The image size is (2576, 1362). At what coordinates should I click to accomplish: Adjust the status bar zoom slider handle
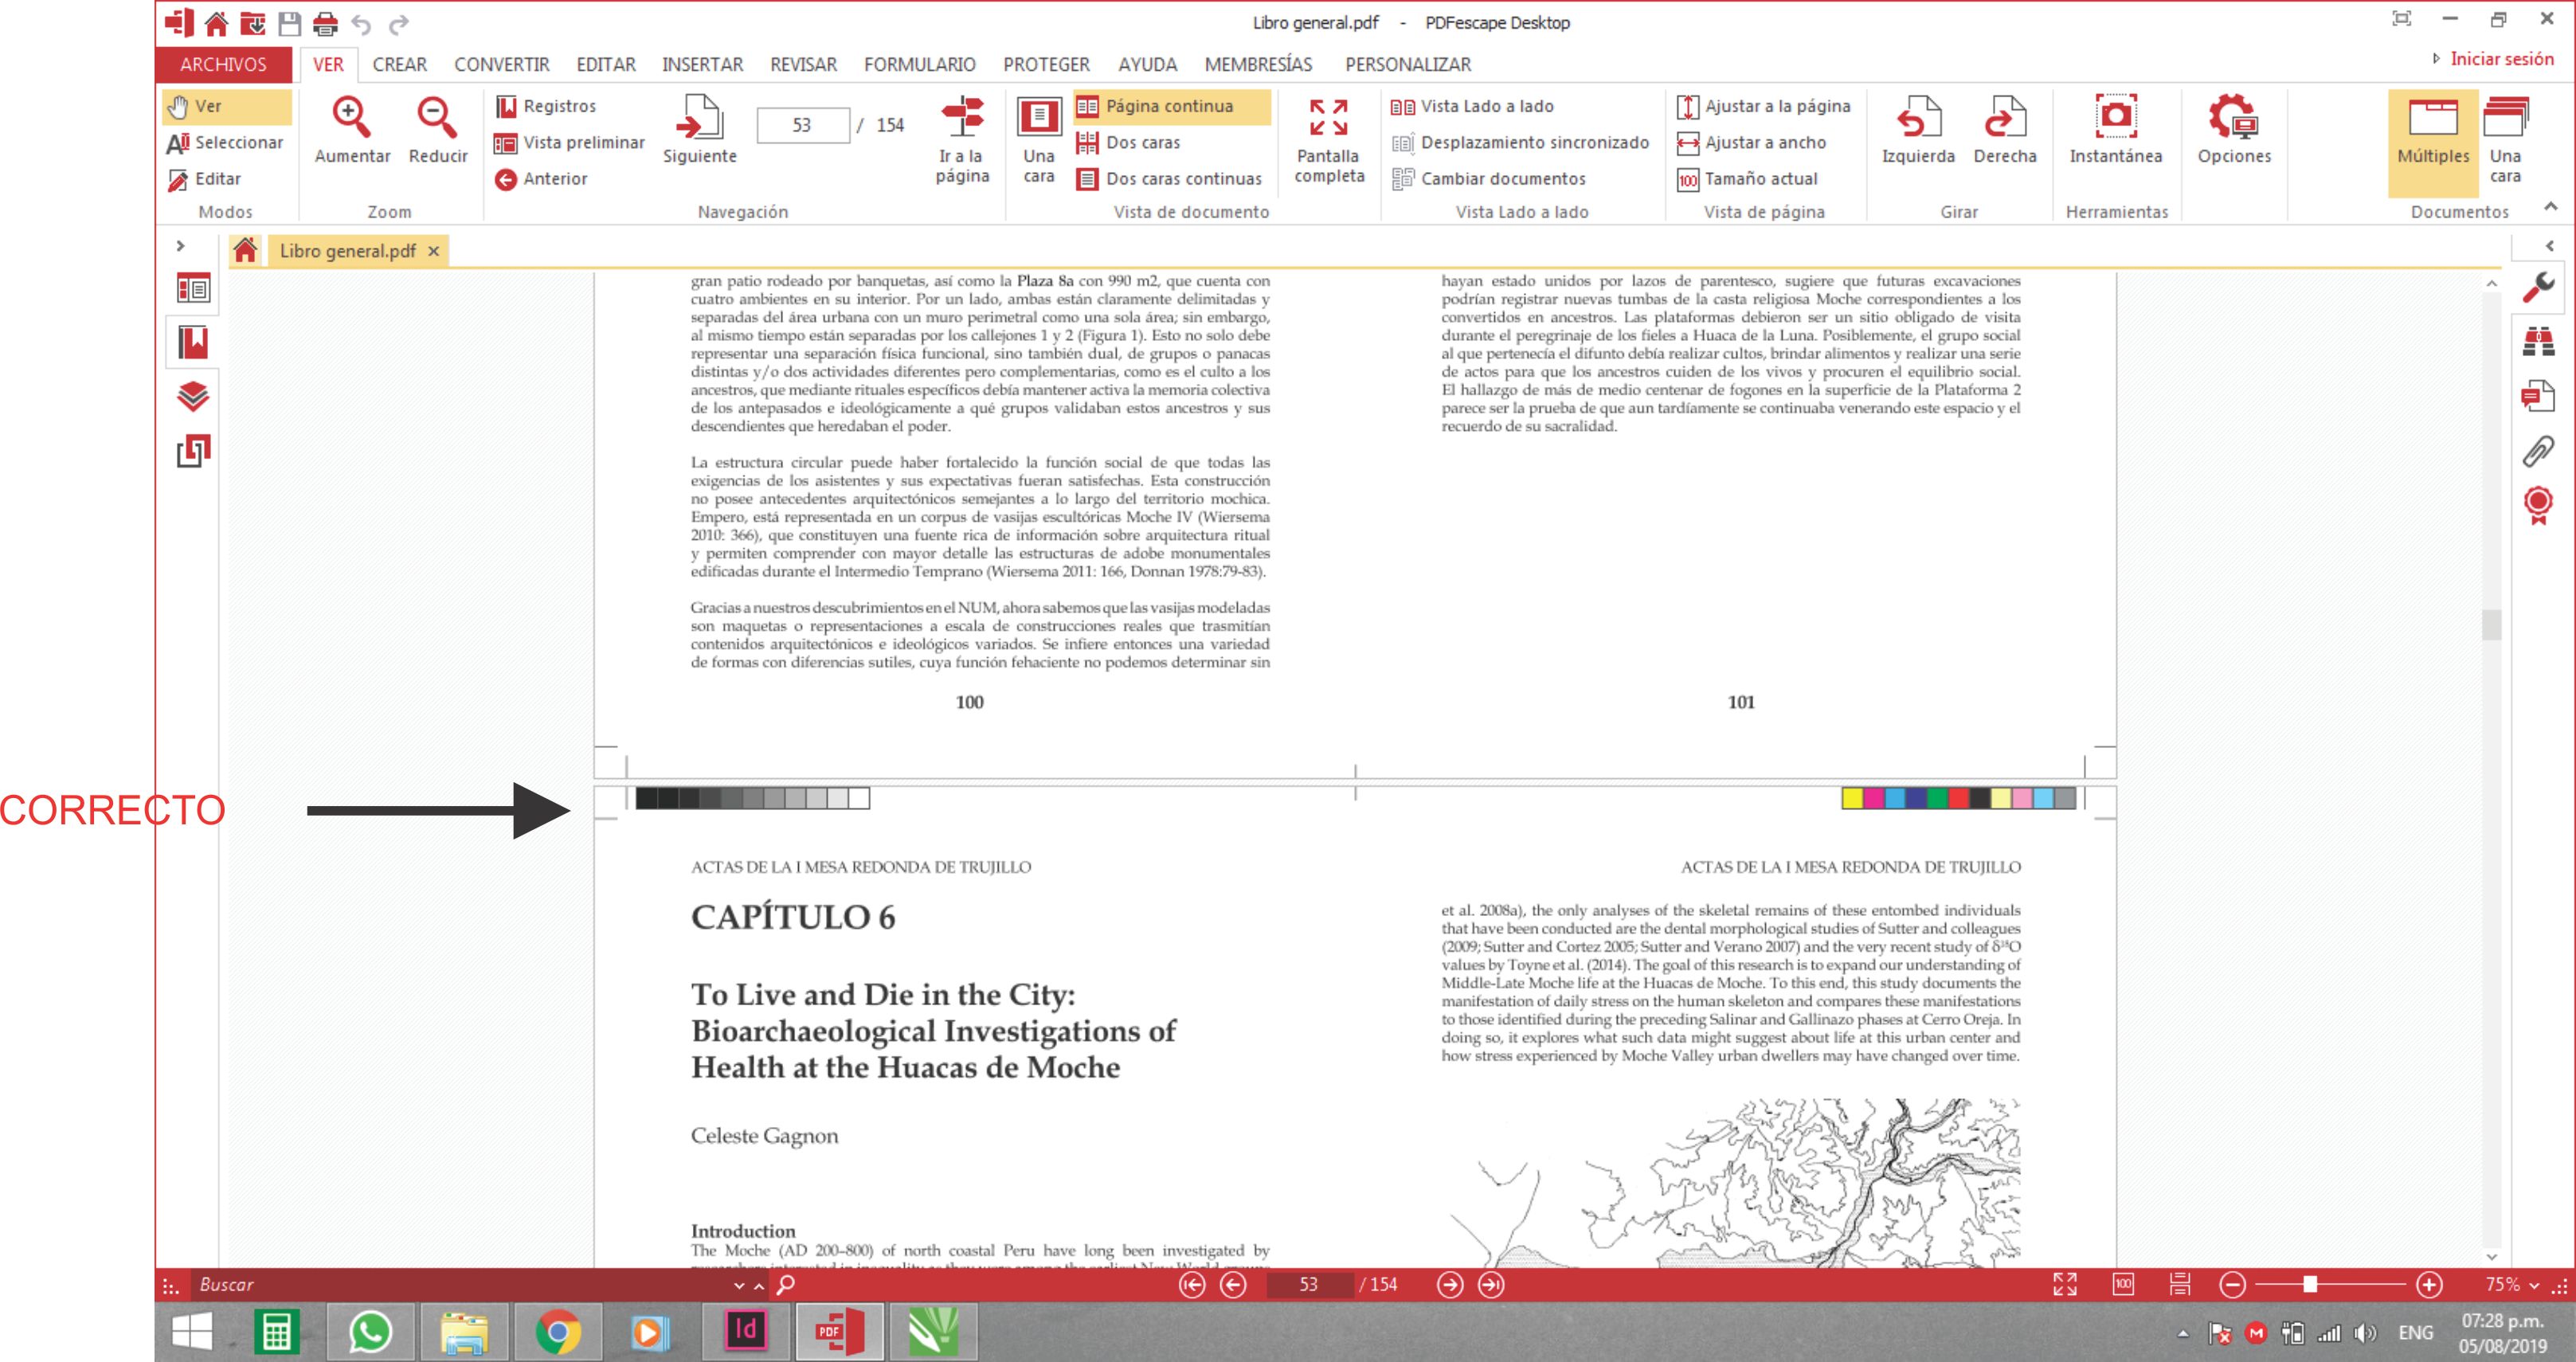pyautogui.click(x=2309, y=1285)
